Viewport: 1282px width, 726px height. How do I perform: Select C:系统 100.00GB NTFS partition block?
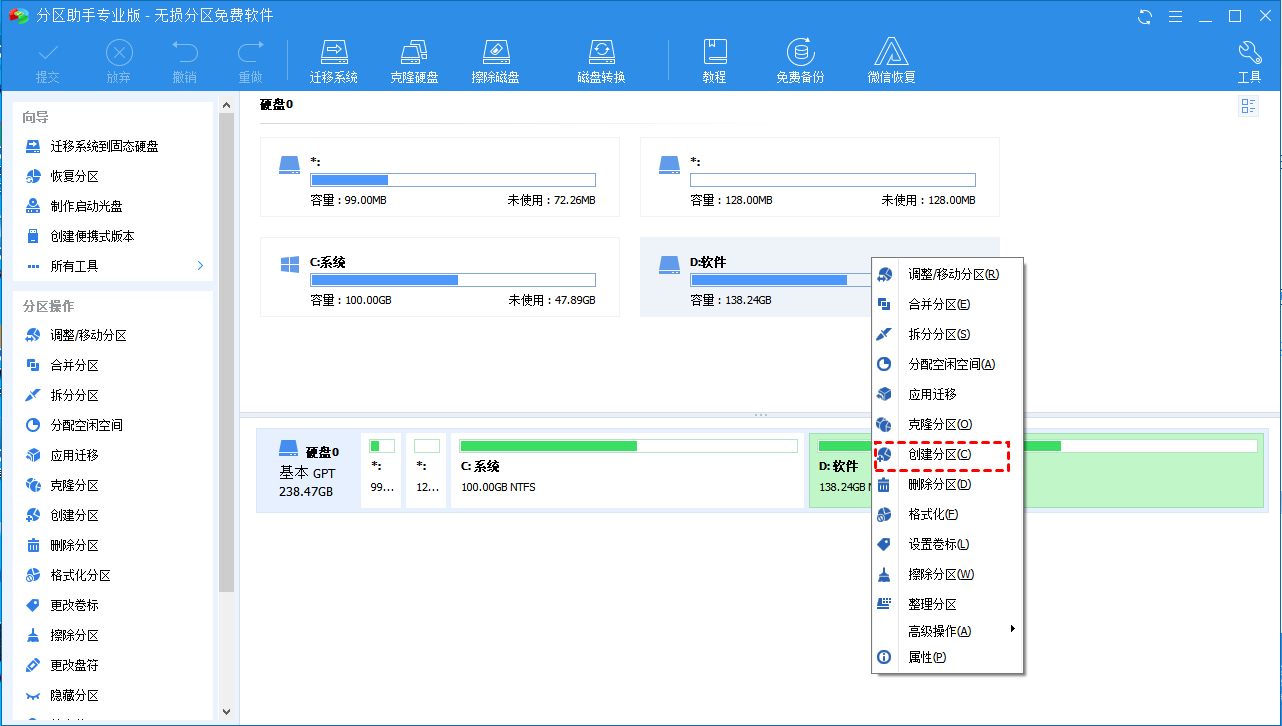[627, 470]
